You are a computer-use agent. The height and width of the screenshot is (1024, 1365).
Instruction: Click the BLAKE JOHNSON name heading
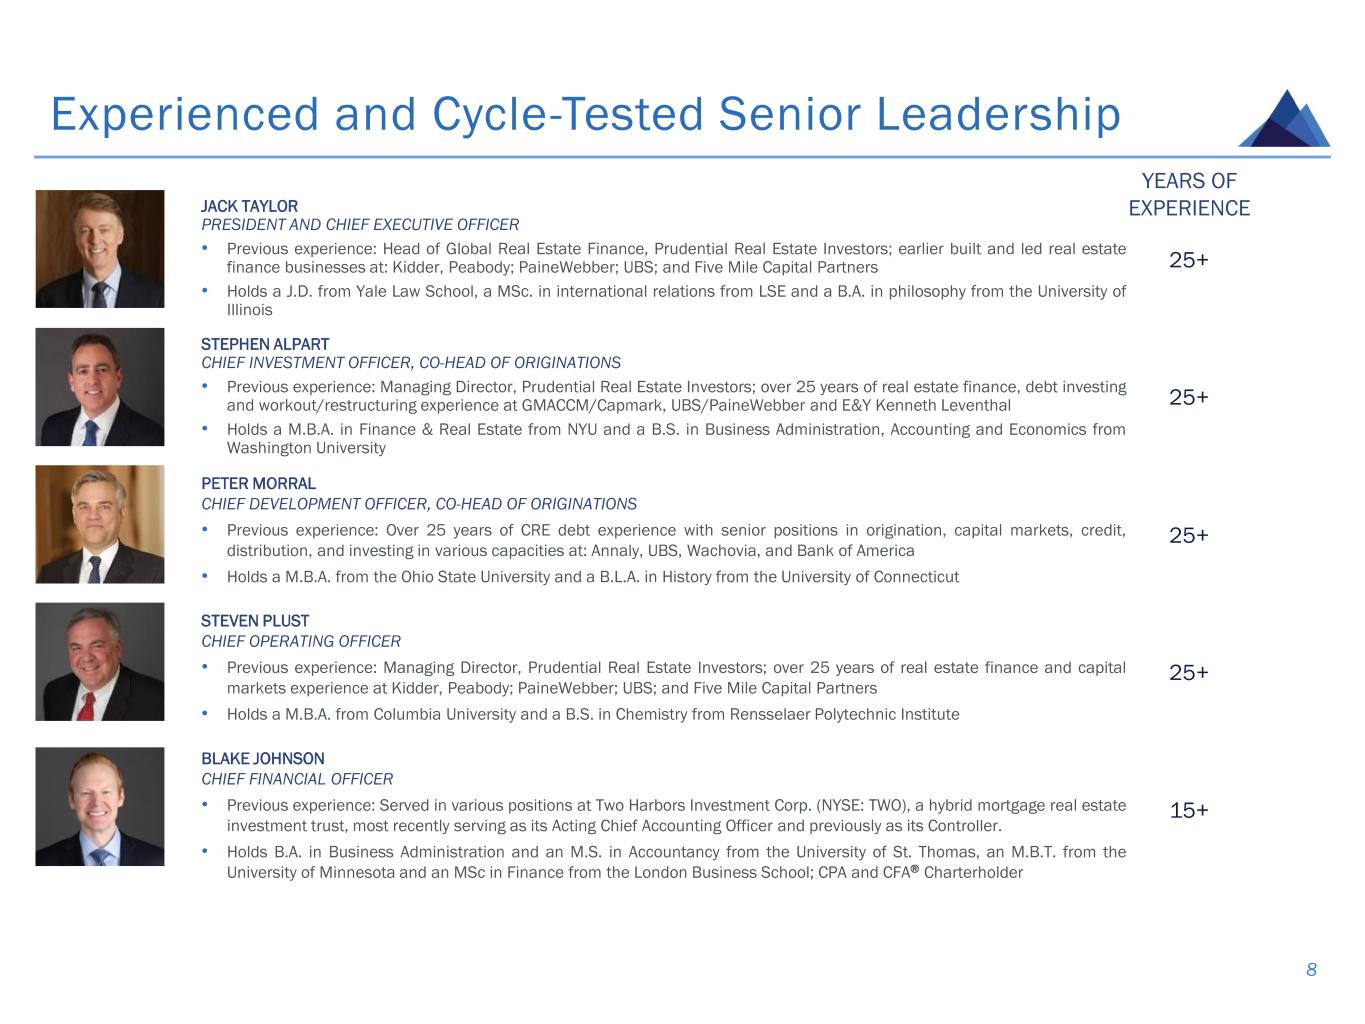(263, 759)
